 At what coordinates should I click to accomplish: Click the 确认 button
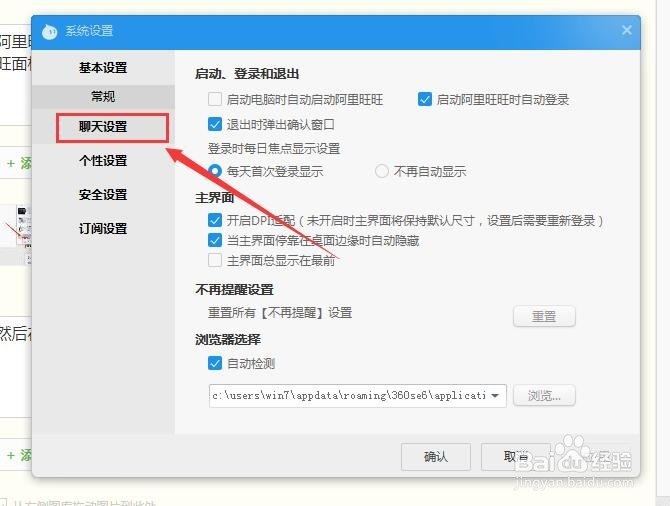435,457
